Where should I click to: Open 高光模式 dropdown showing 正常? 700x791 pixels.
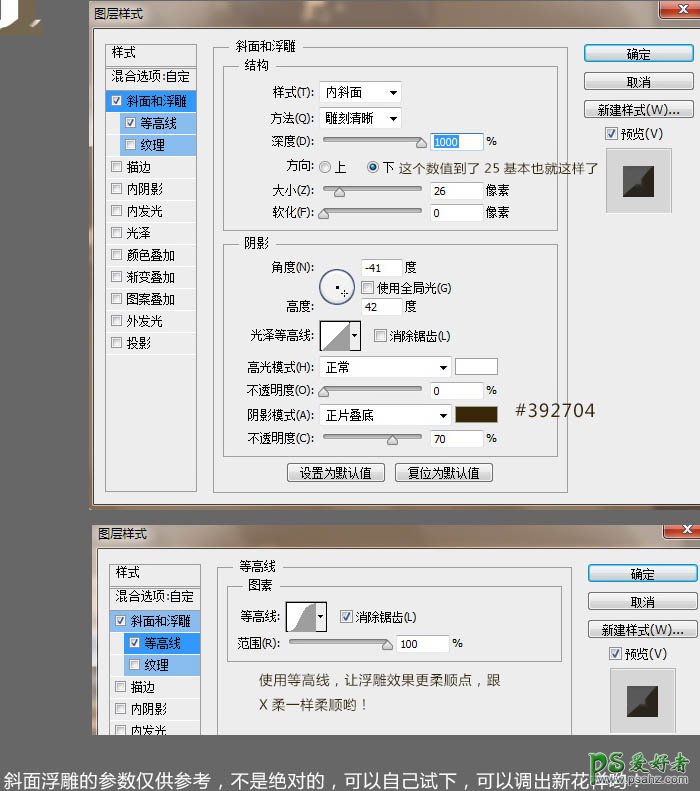385,367
